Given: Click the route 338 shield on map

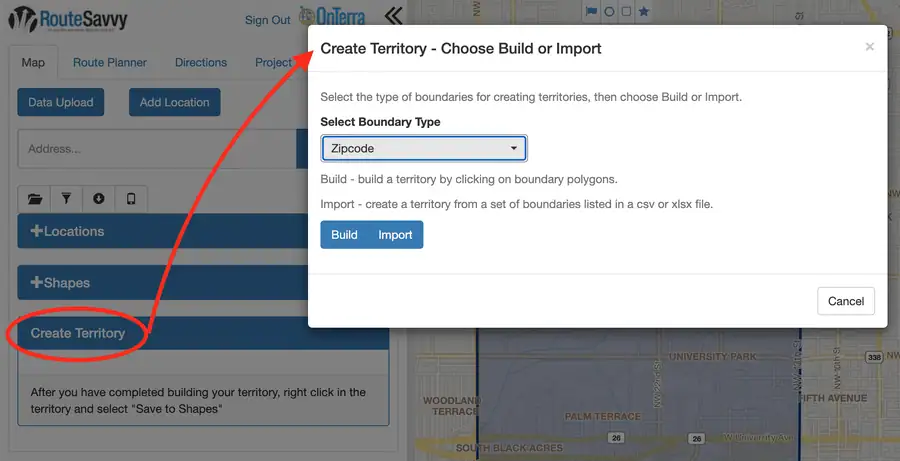Looking at the screenshot, I should (874, 357).
